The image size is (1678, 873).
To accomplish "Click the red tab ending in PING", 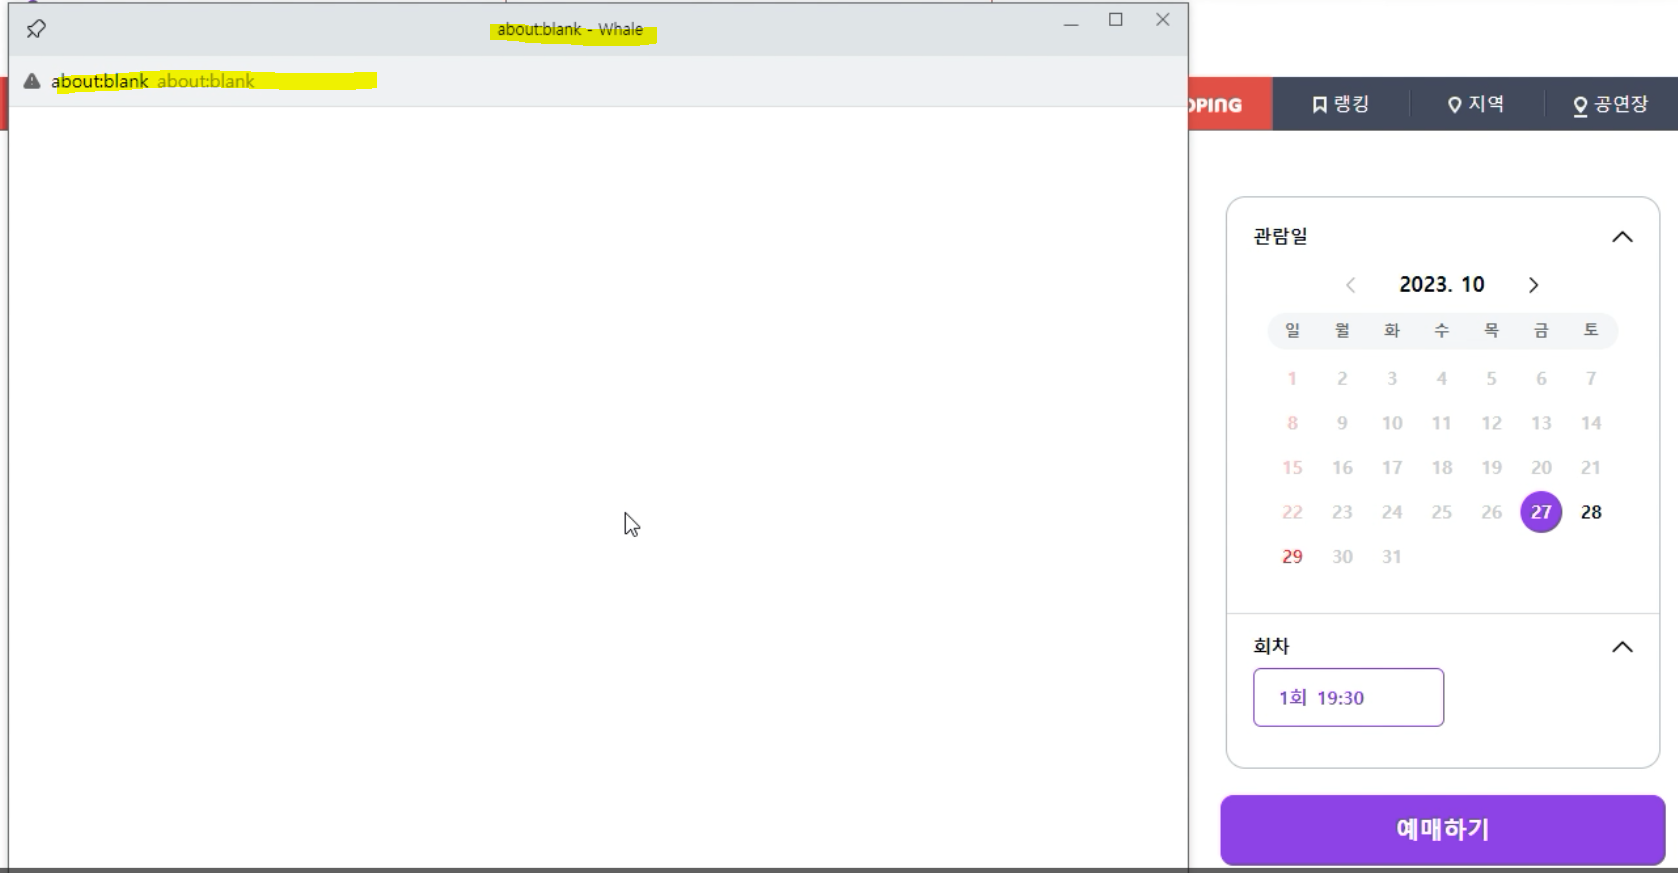I will click(x=1230, y=104).
